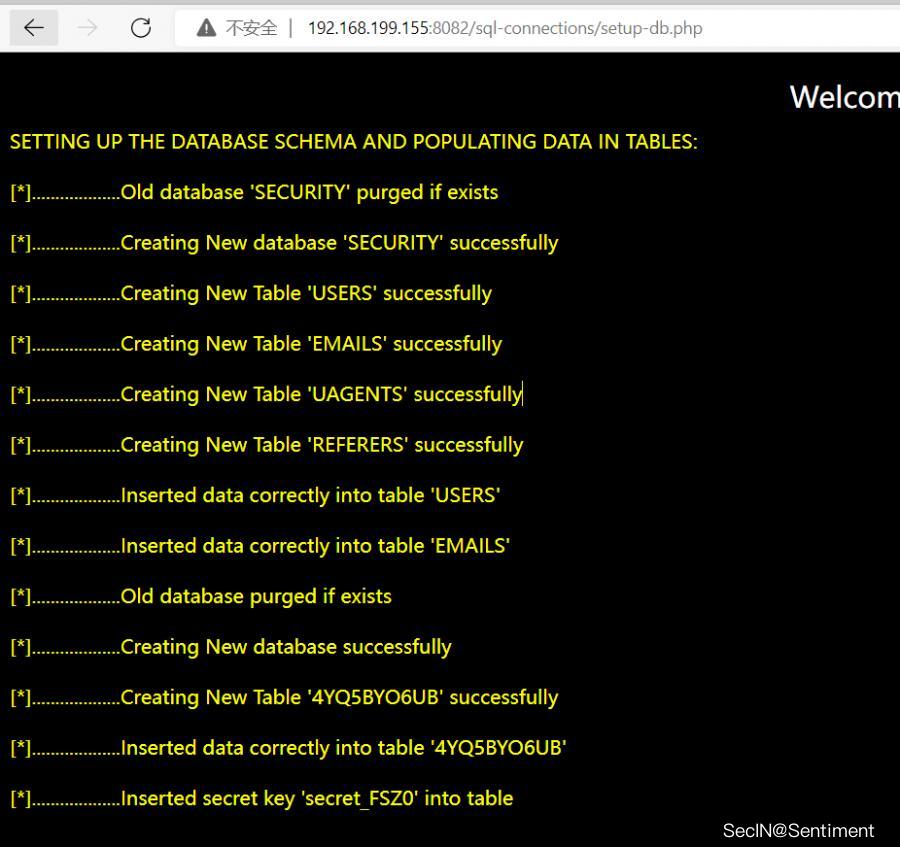Click the "Old database 'SECURITY' purged" line
The width and height of the screenshot is (900, 847).
[x=308, y=192]
